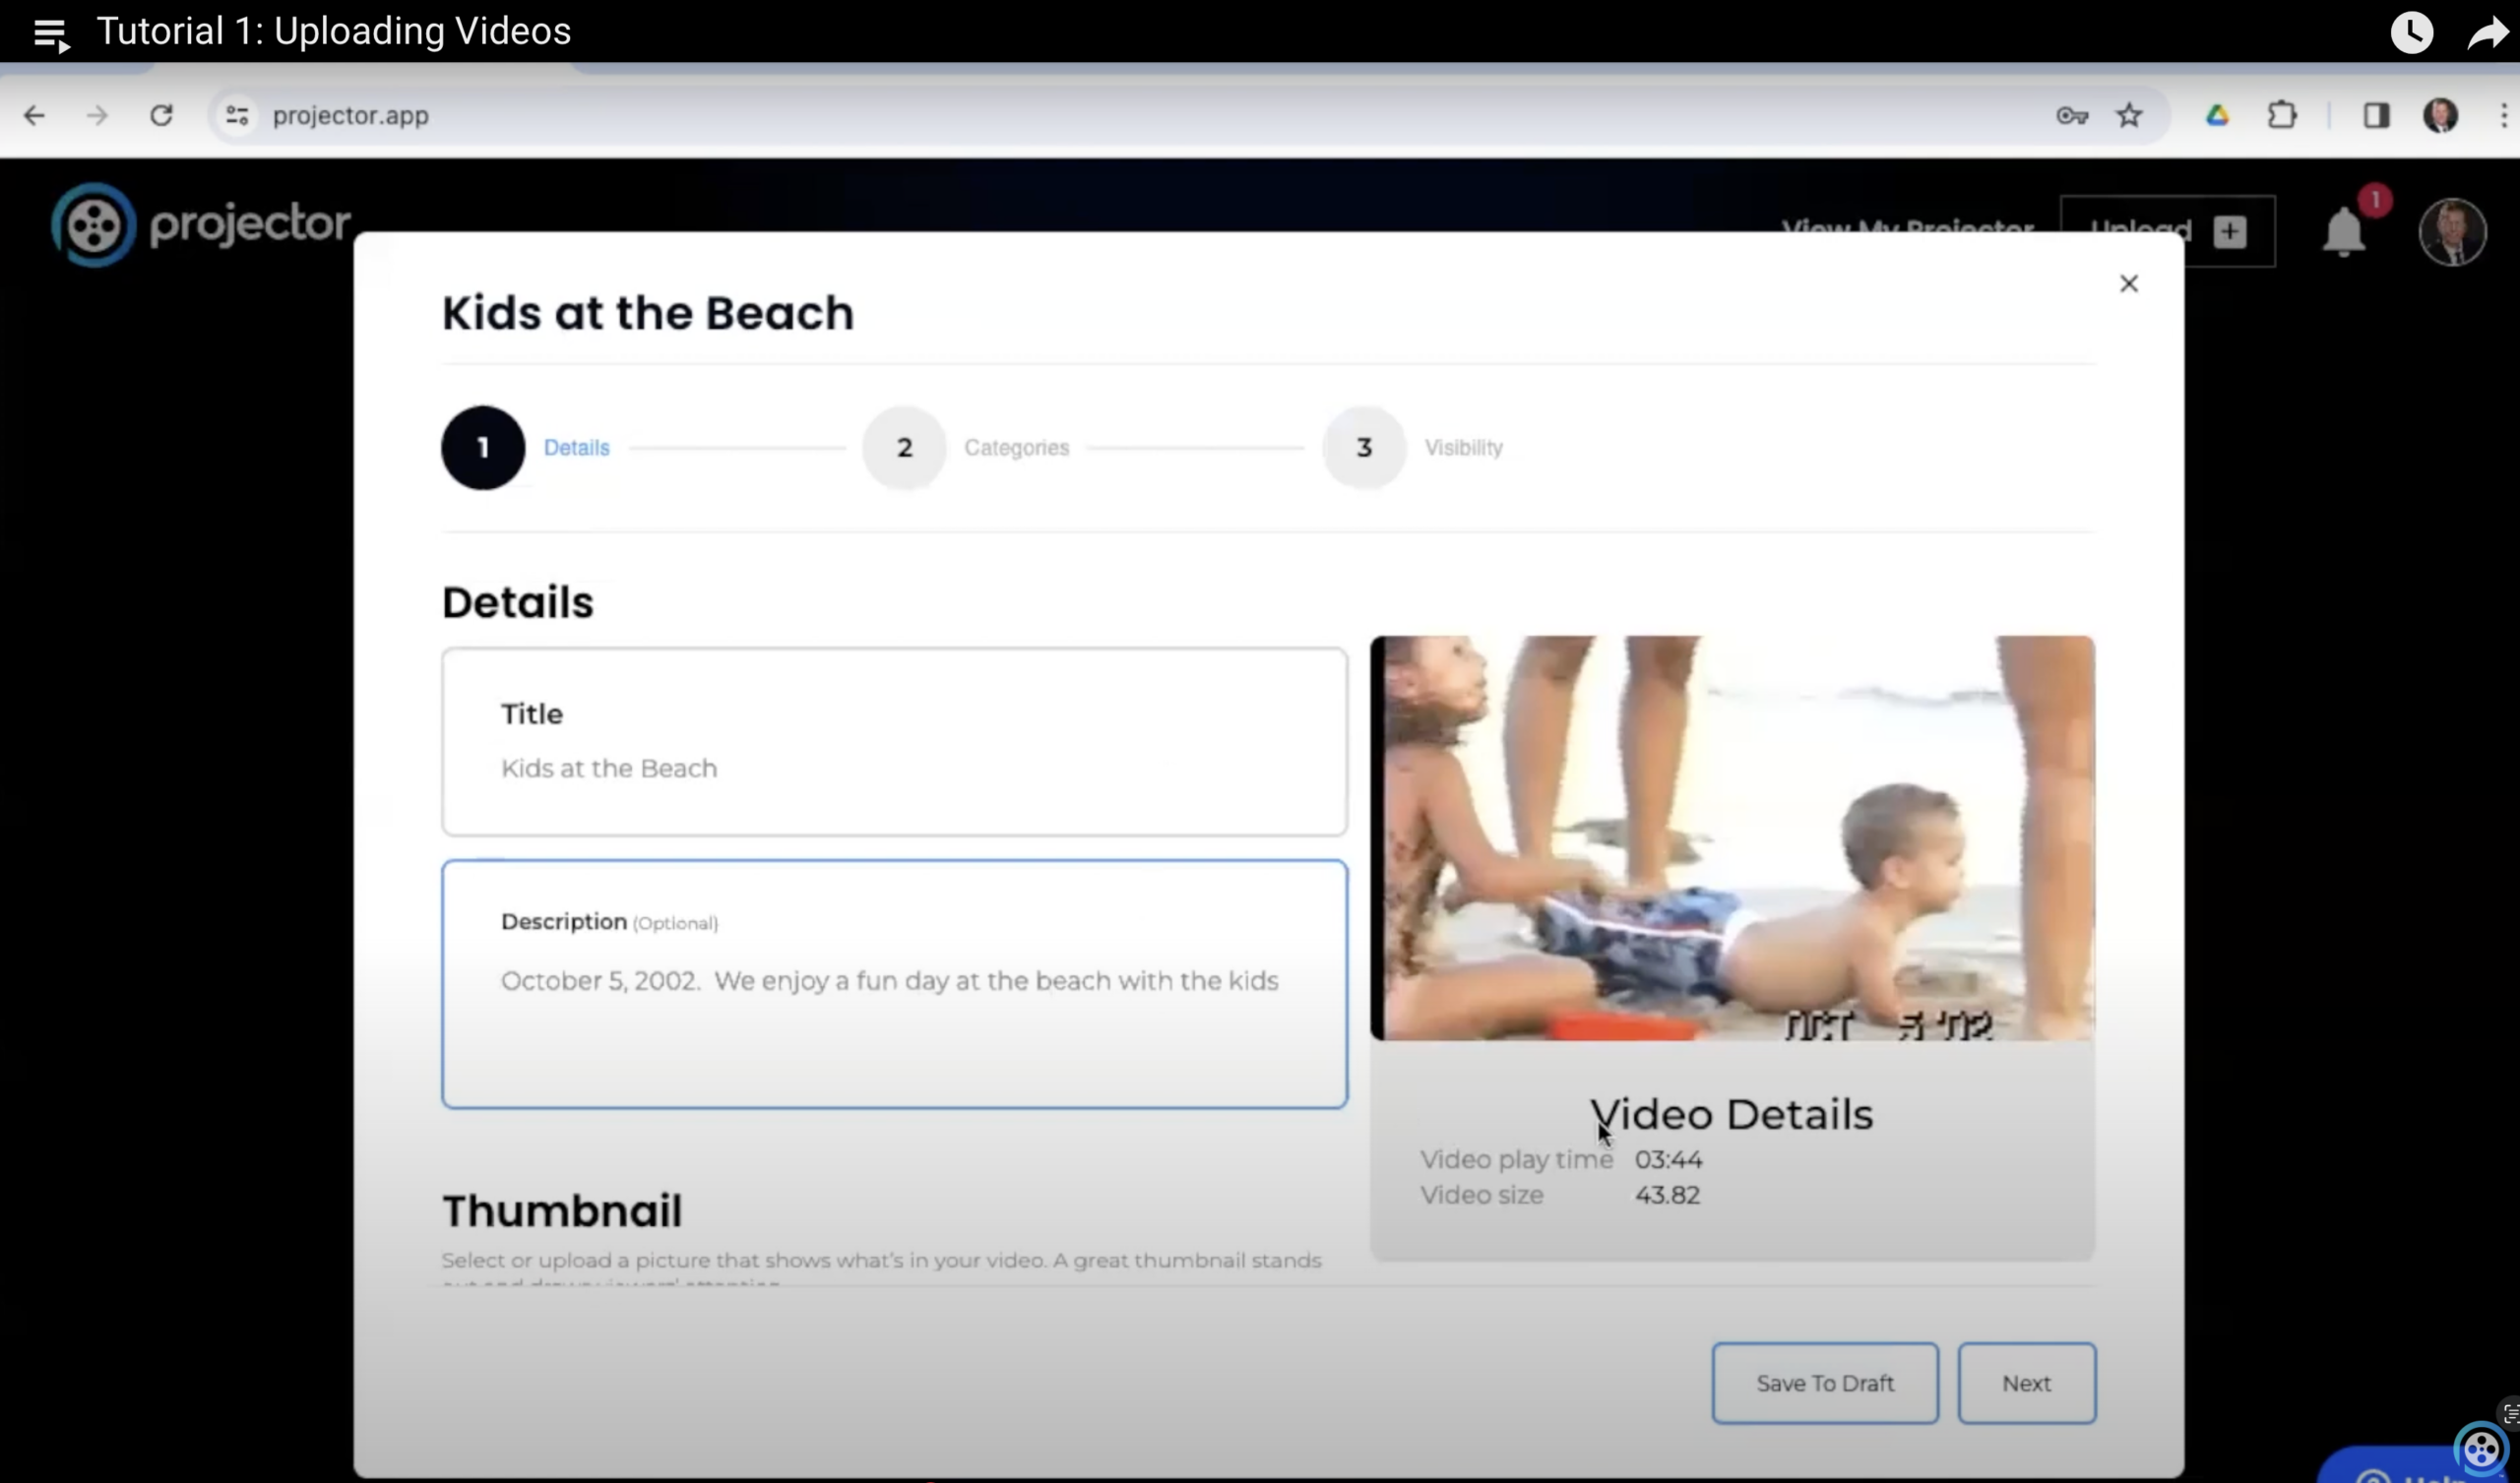The height and width of the screenshot is (1483, 2520).
Task: Click the browser forward arrow
Action: tap(97, 116)
